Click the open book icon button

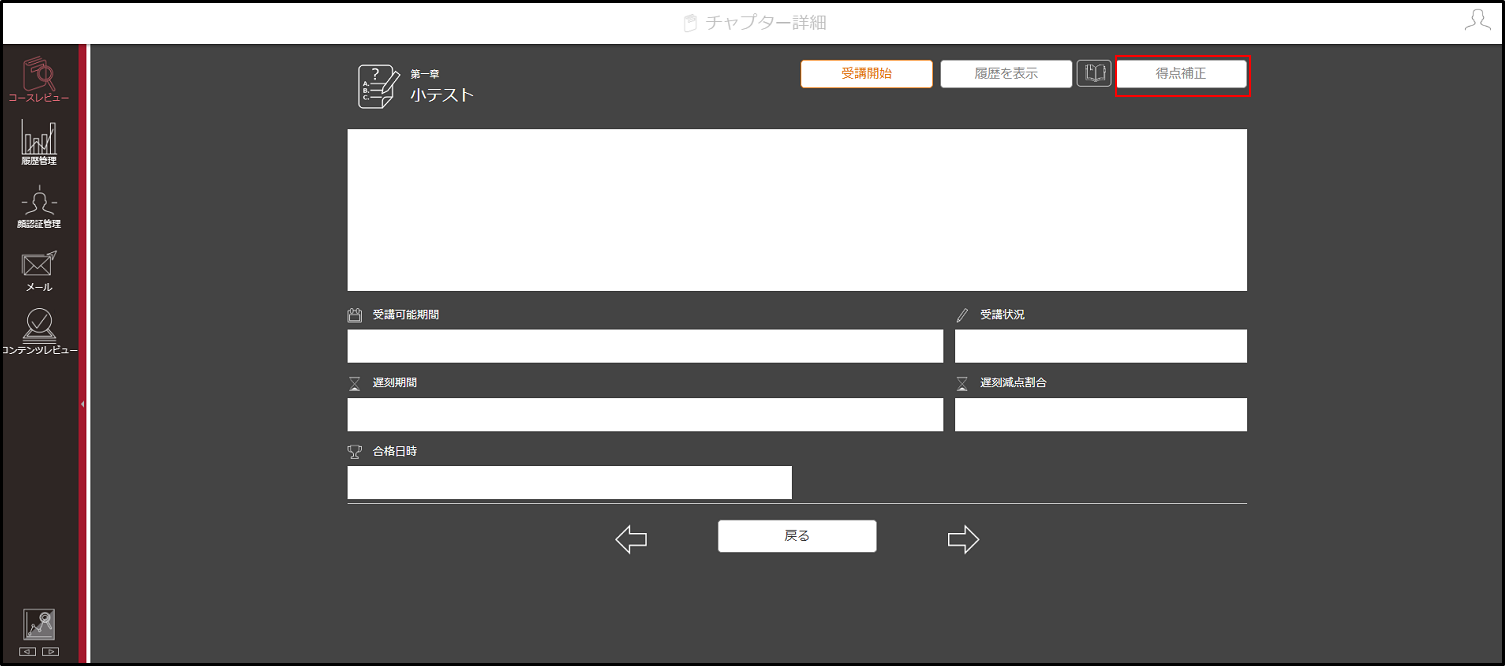coord(1094,73)
